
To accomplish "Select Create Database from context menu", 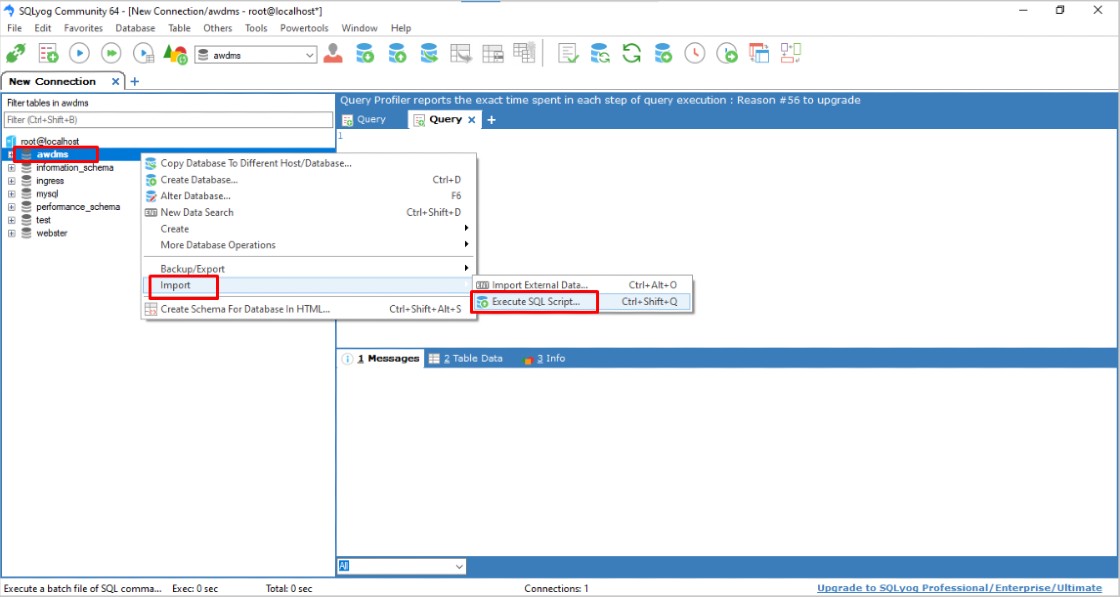I will click(x=309, y=180).
